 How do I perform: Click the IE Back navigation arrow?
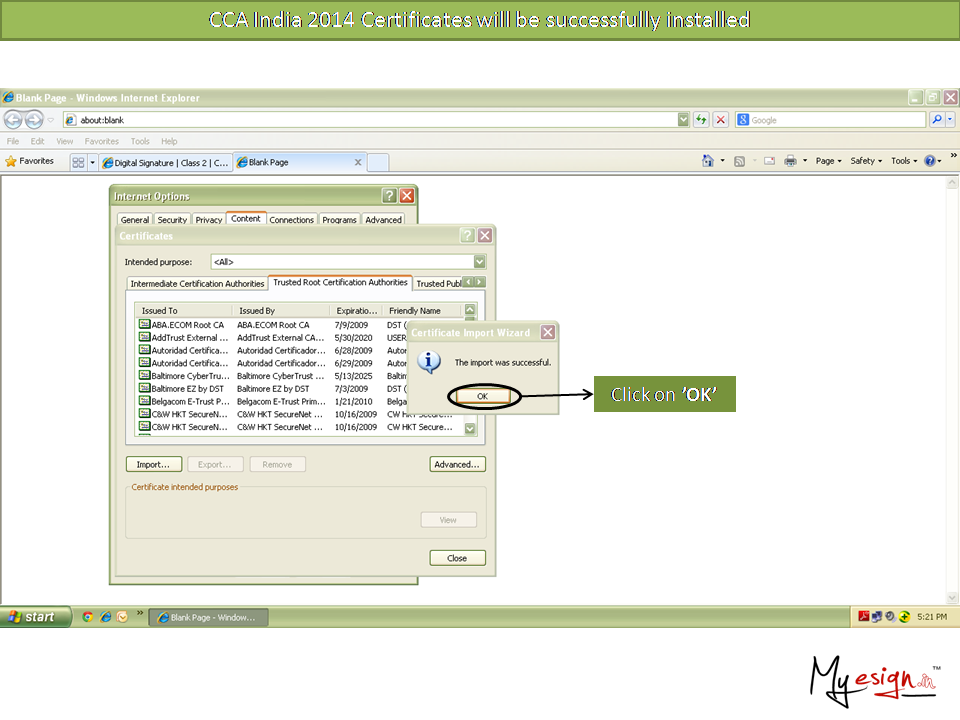(x=13, y=120)
